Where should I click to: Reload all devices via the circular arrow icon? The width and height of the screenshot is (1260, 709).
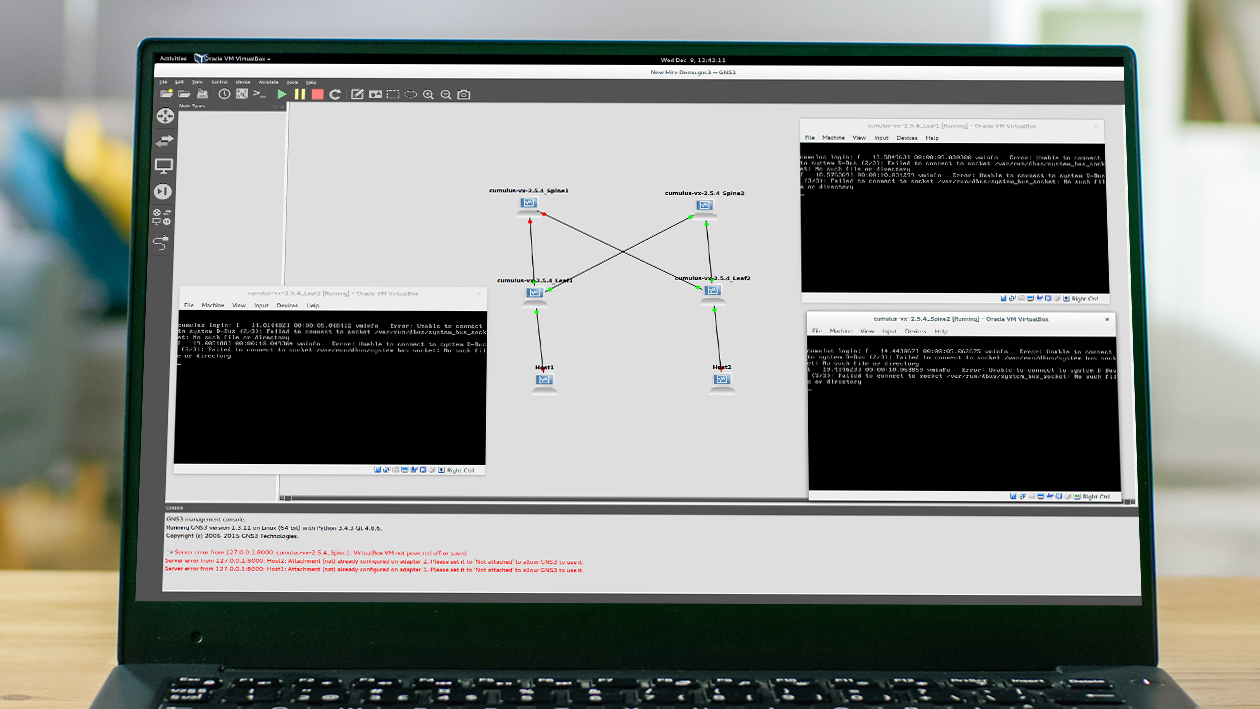[334, 94]
